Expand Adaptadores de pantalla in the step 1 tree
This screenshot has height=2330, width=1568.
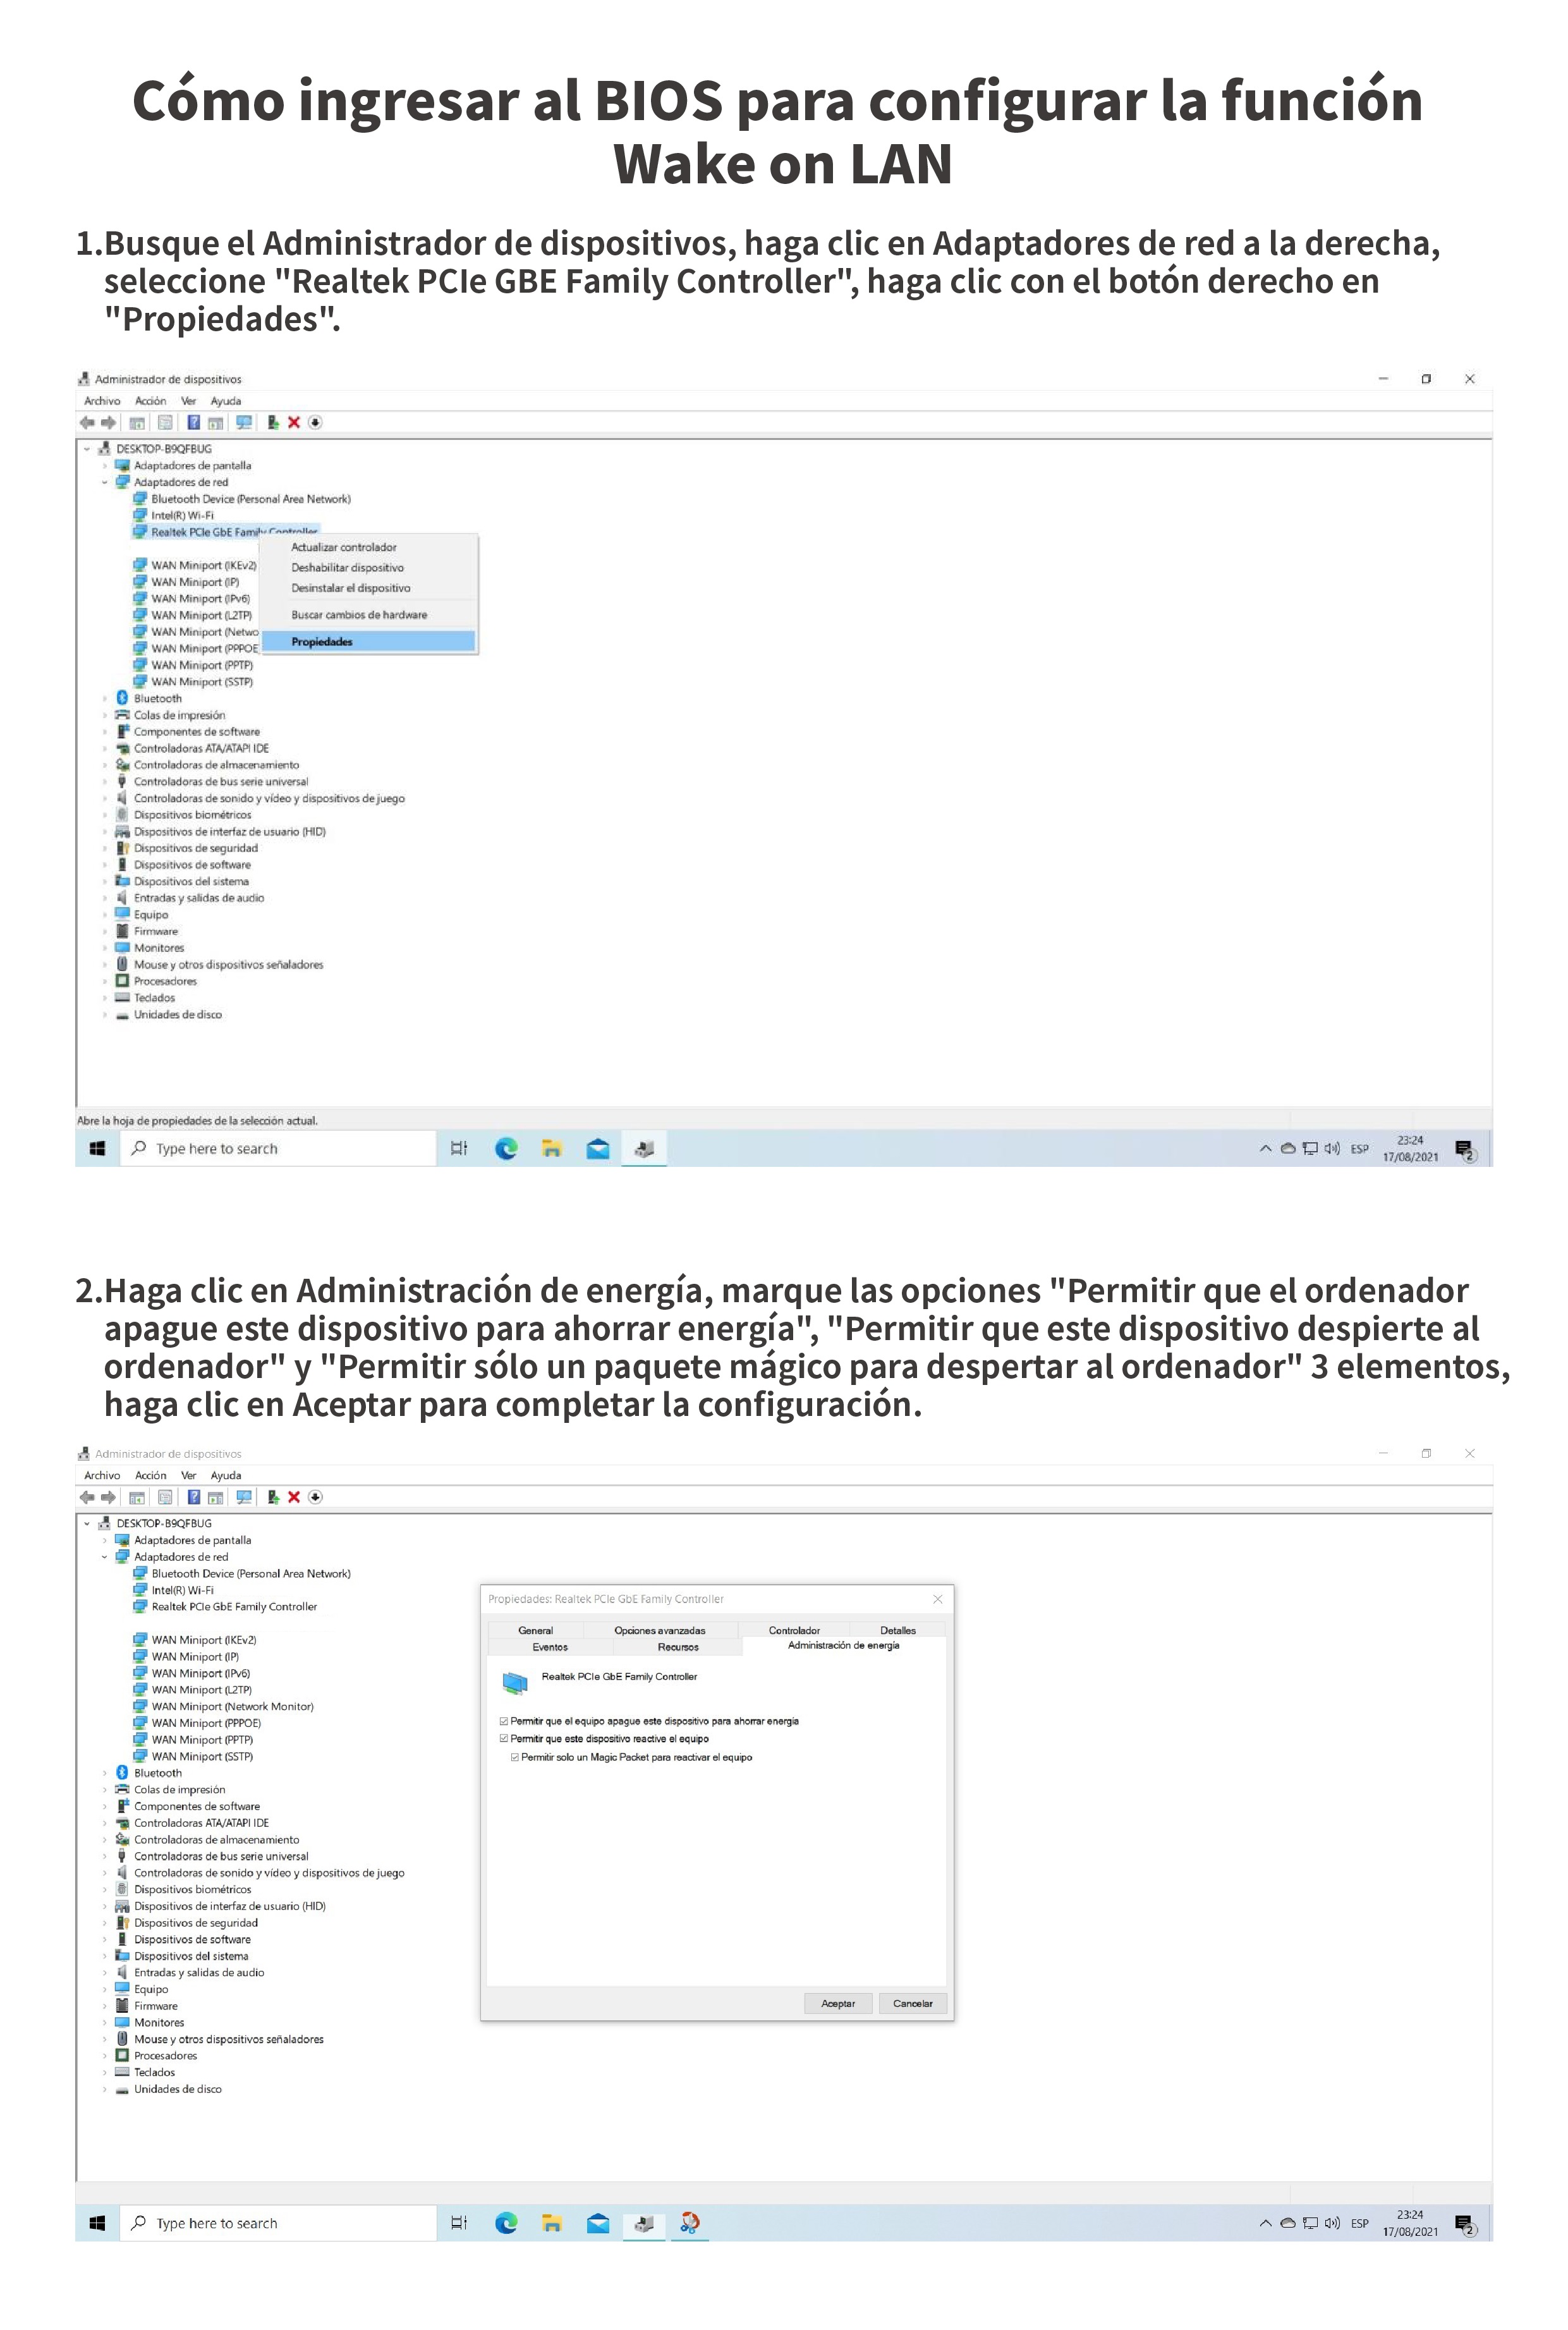click(x=104, y=466)
